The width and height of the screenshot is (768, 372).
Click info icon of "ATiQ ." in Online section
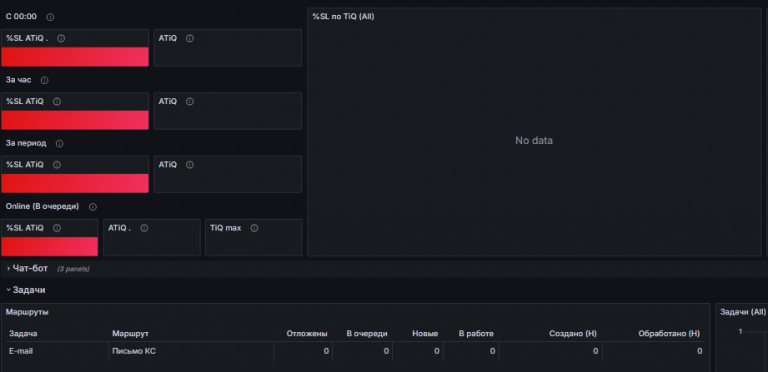tap(144, 228)
